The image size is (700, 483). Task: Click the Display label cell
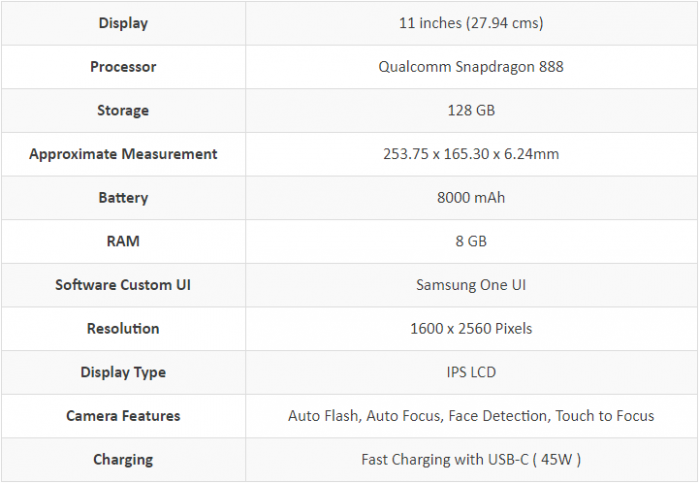[x=123, y=23]
